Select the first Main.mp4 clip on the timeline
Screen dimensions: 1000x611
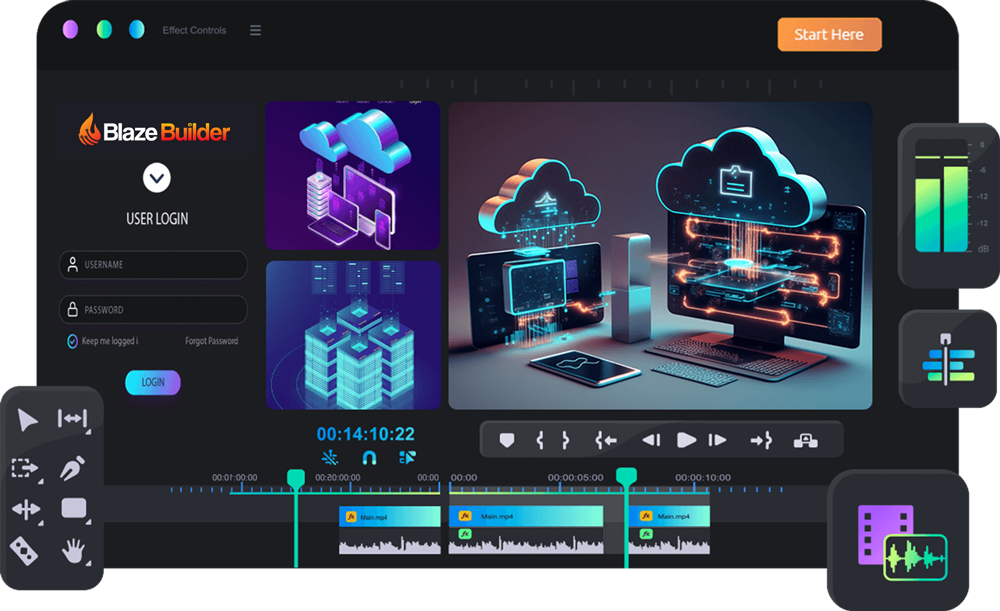390,517
